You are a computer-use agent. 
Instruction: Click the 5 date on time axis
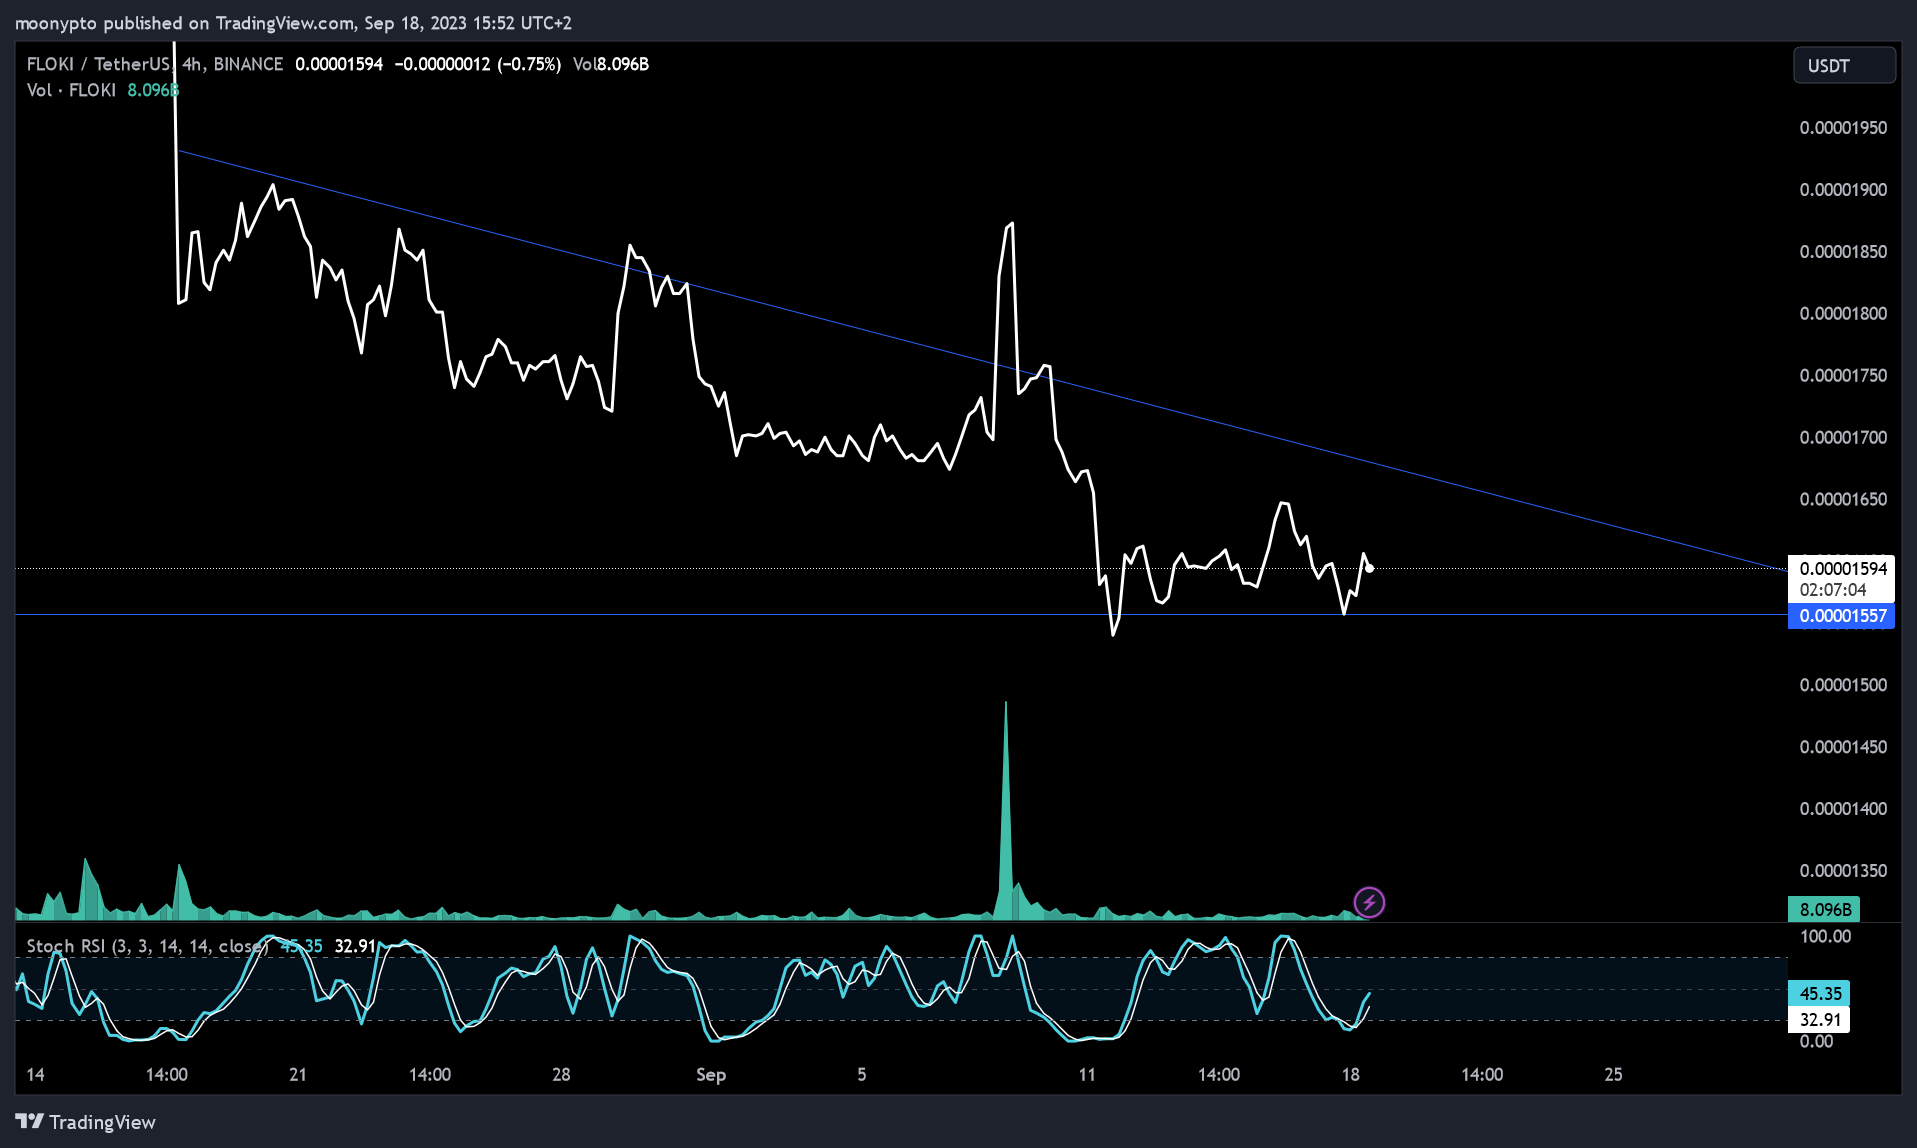pyautogui.click(x=861, y=1075)
